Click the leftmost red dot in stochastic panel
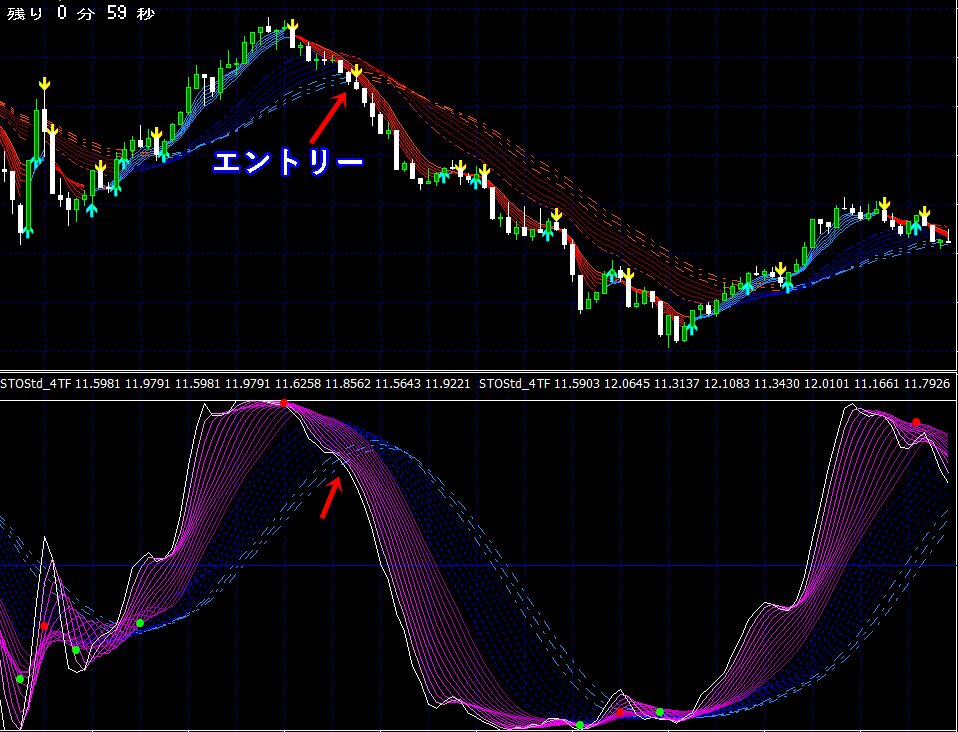Image resolution: width=958 pixels, height=732 pixels. click(44, 626)
